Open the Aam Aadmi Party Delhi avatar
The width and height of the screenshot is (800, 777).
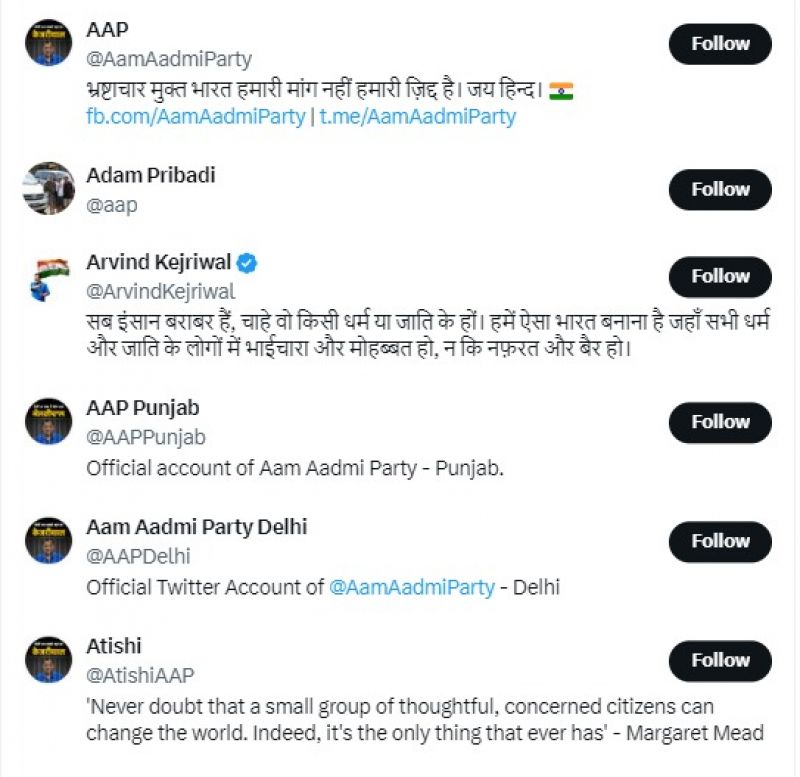click(x=49, y=540)
